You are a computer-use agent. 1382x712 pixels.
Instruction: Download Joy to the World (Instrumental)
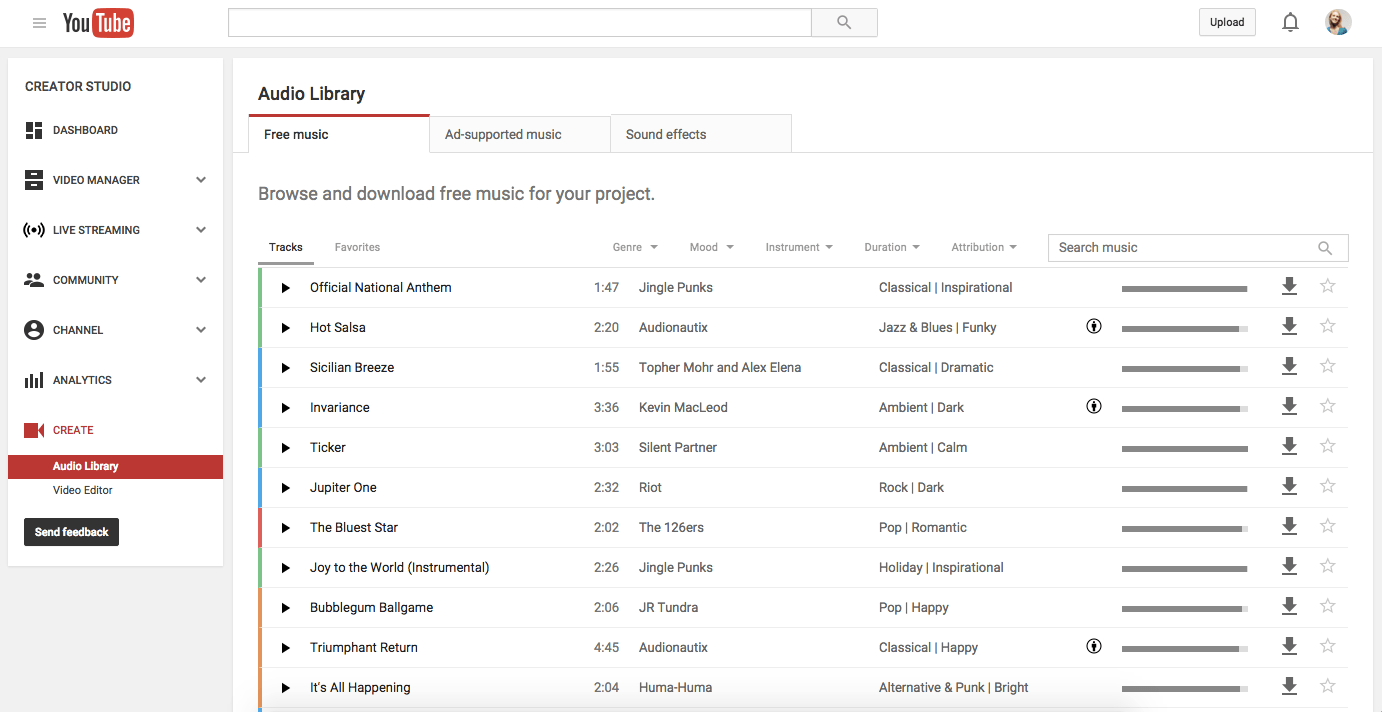[1289, 567]
